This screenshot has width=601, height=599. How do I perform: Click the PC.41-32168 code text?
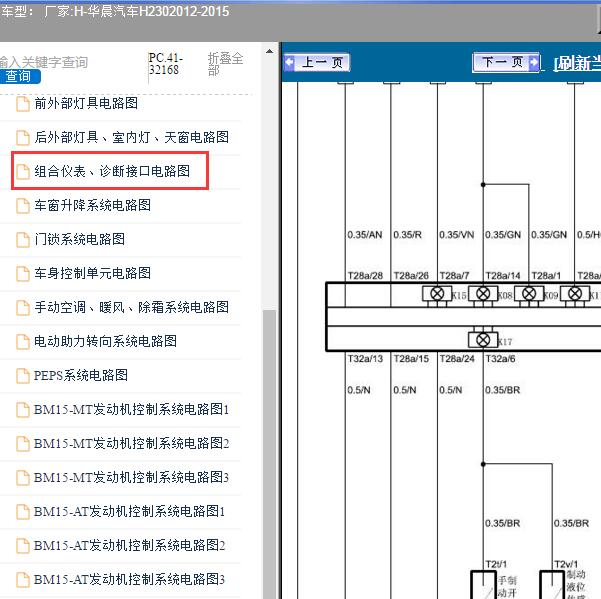click(166, 64)
